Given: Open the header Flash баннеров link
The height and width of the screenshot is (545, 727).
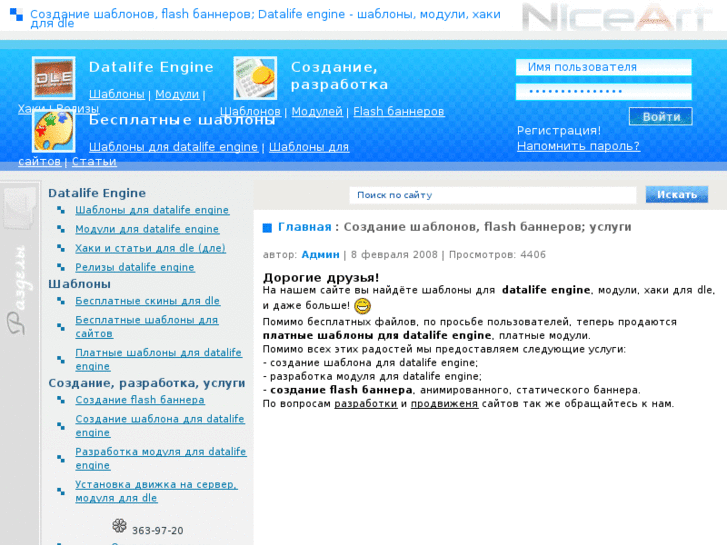Looking at the screenshot, I should [399, 111].
